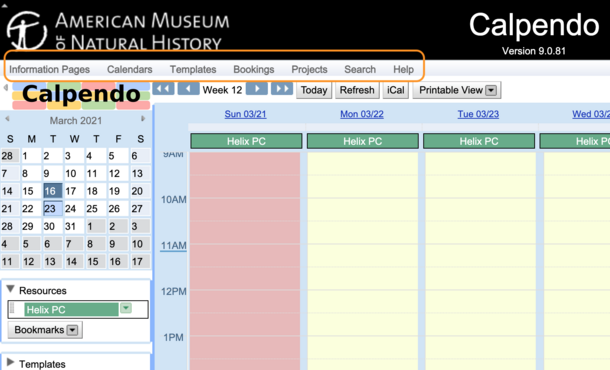Open the Projects menu

(x=309, y=69)
